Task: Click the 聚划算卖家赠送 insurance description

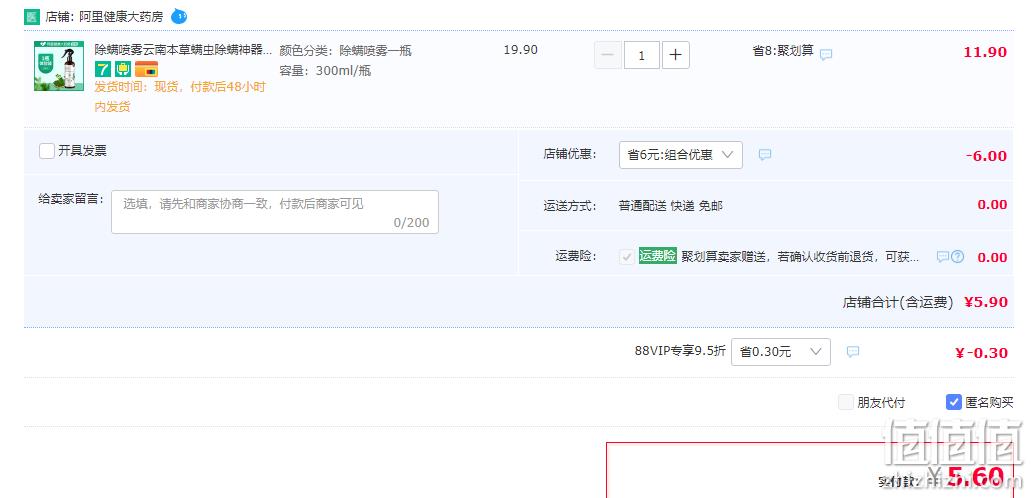Action: tap(800, 257)
